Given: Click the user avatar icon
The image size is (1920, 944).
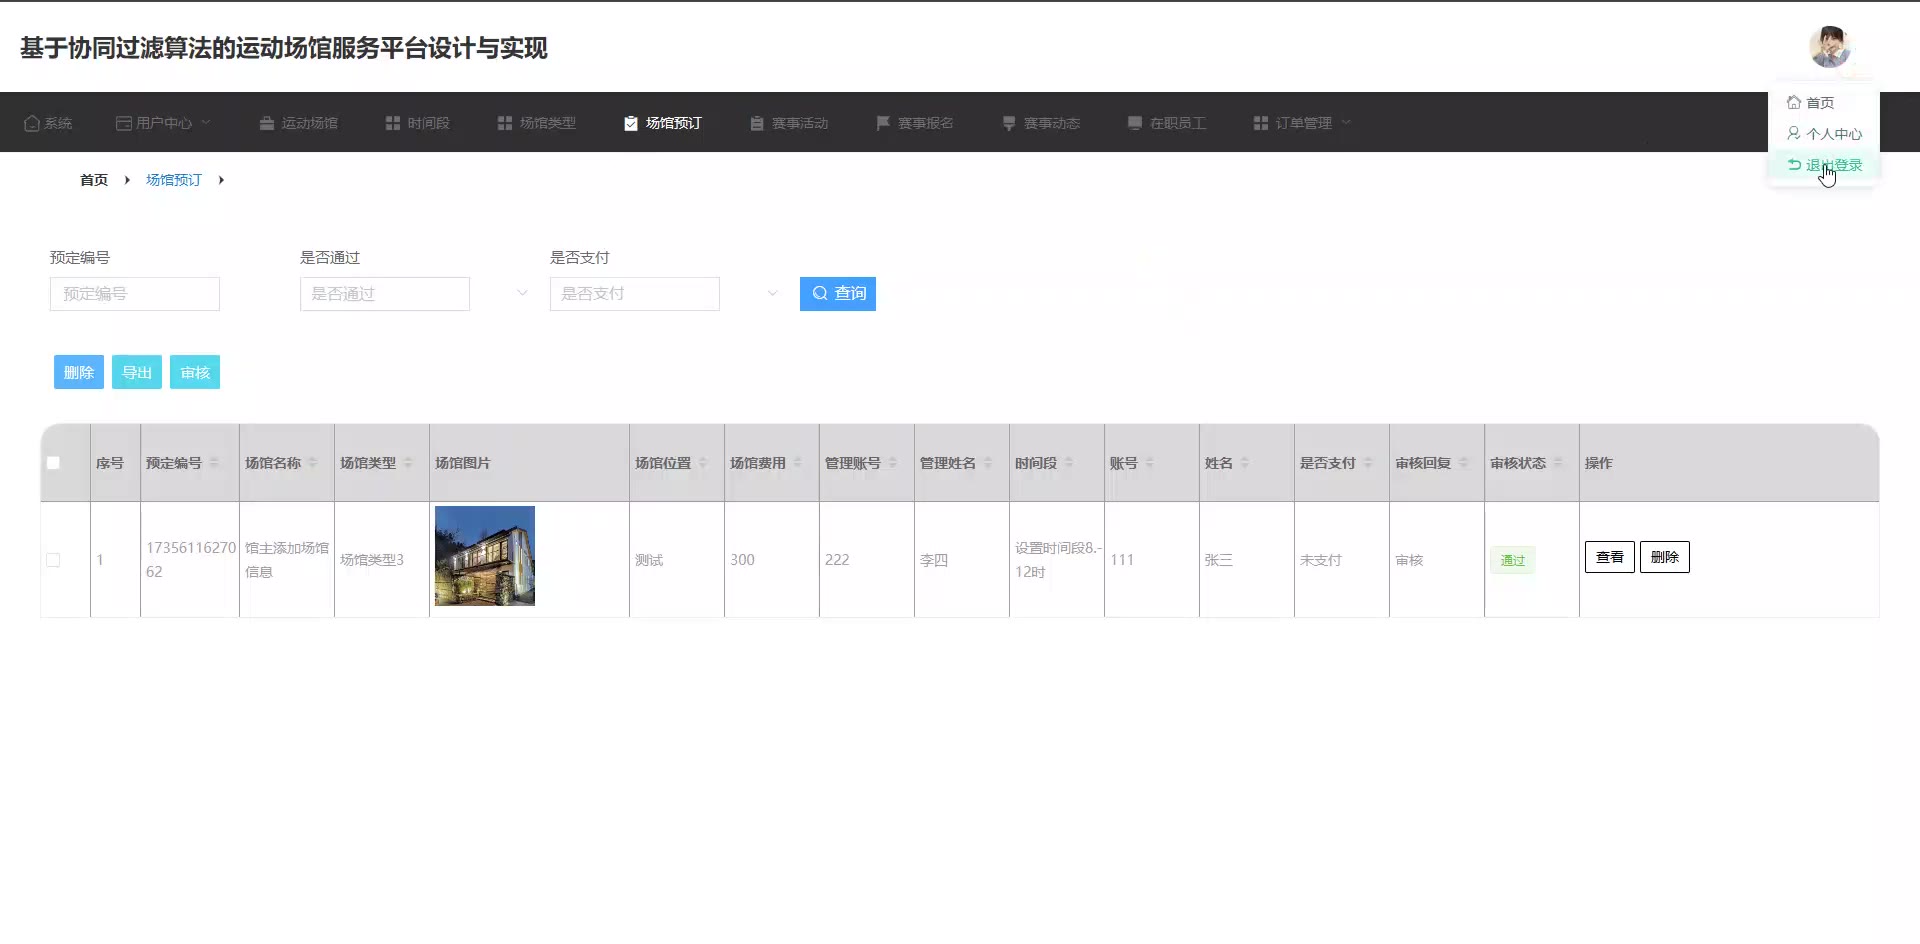Looking at the screenshot, I should (1829, 47).
